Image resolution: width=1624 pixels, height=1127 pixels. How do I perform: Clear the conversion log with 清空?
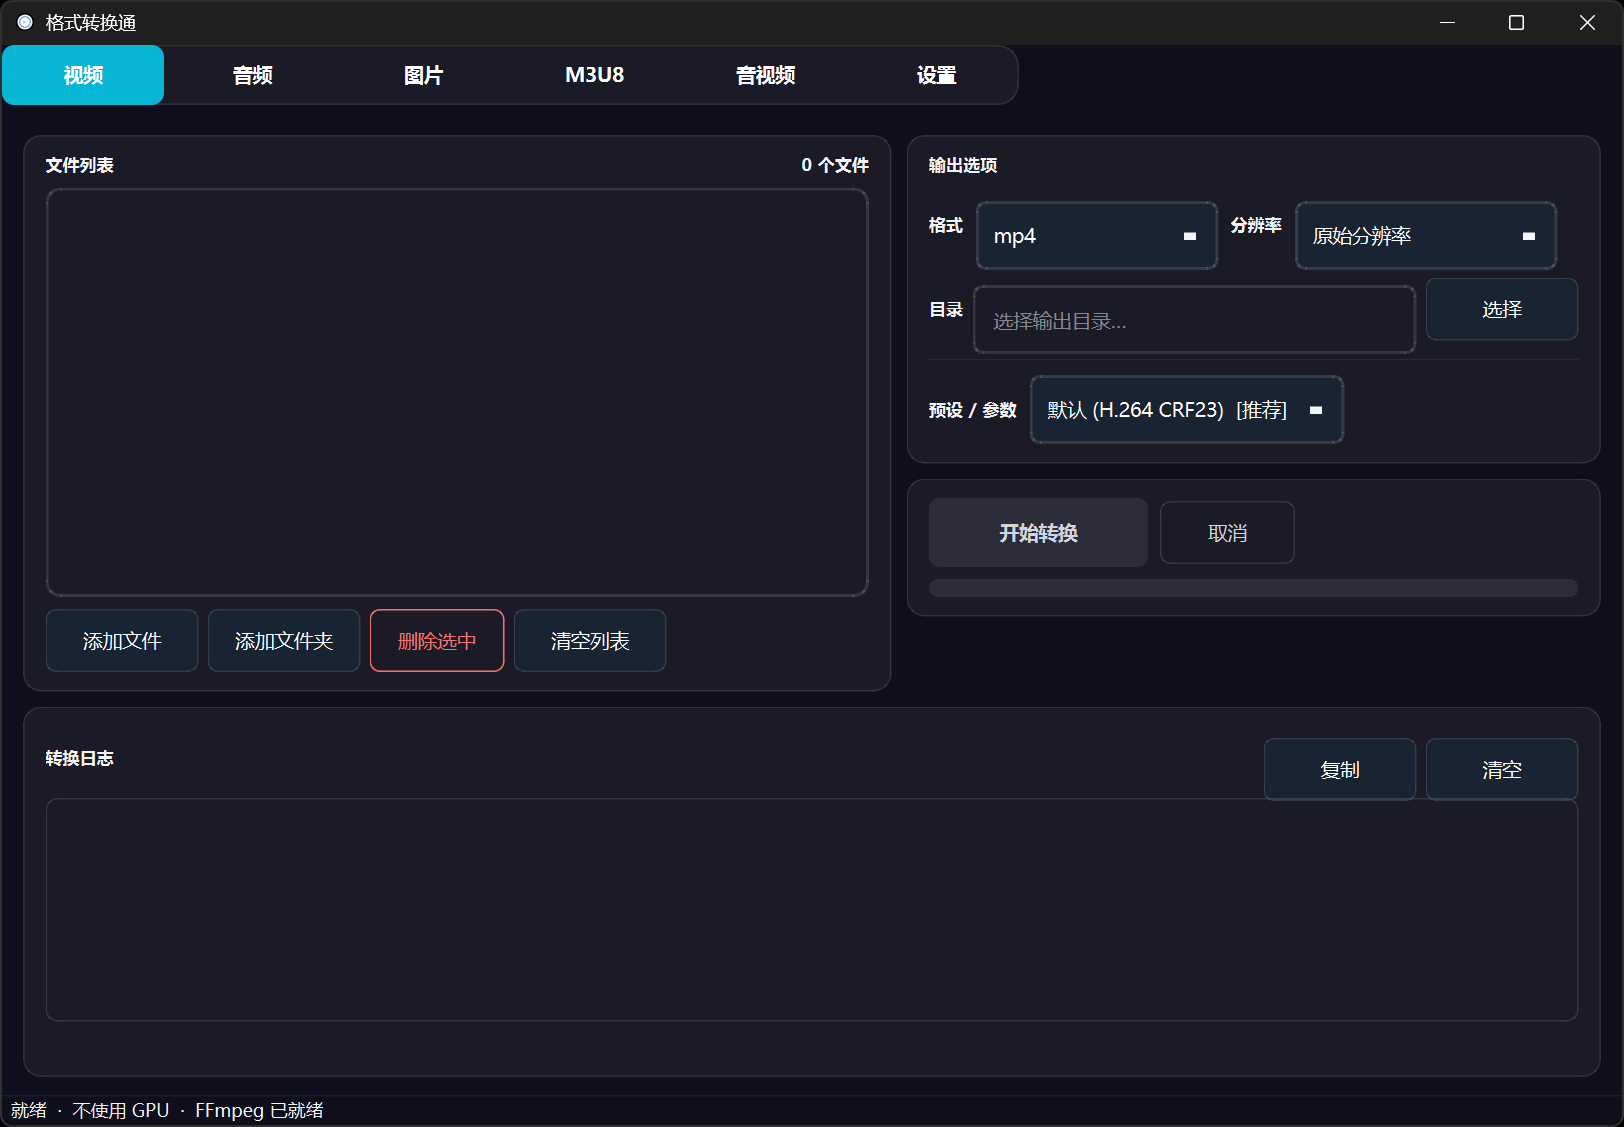(1502, 770)
